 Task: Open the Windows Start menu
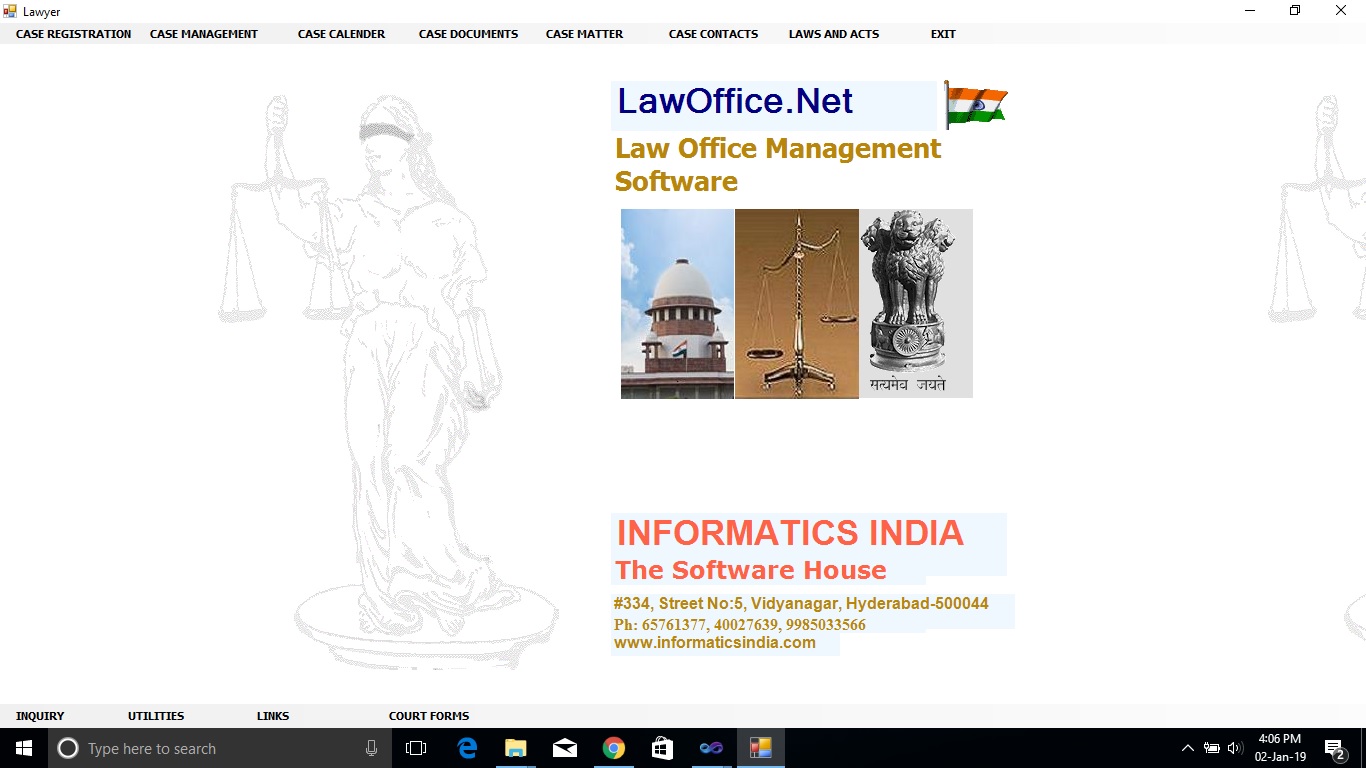tap(24, 748)
